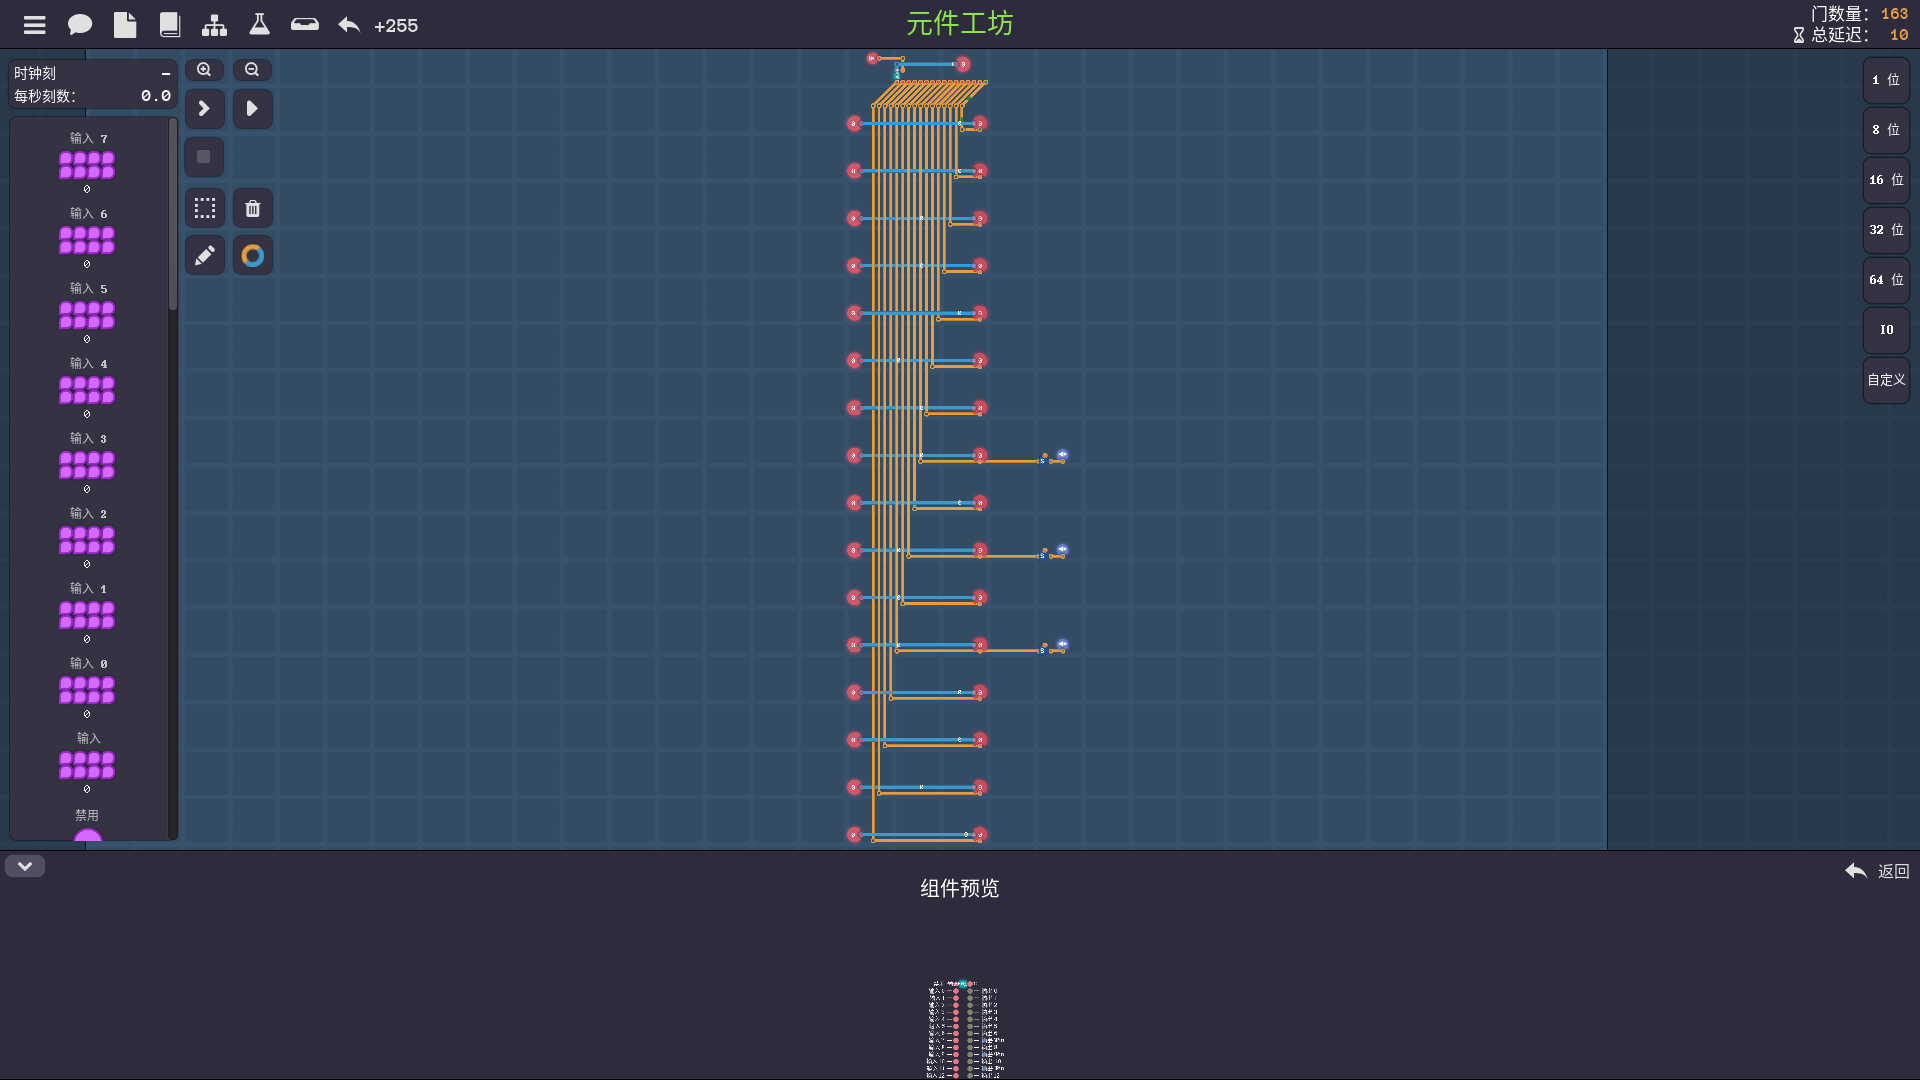The width and height of the screenshot is (1920, 1080).
Task: Click the 返回 back button
Action: (1877, 871)
